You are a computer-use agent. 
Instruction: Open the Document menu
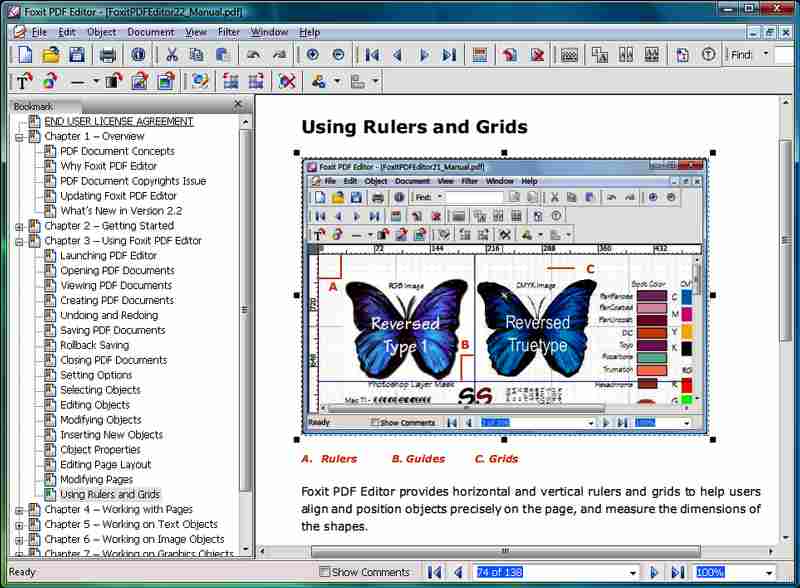click(x=151, y=32)
